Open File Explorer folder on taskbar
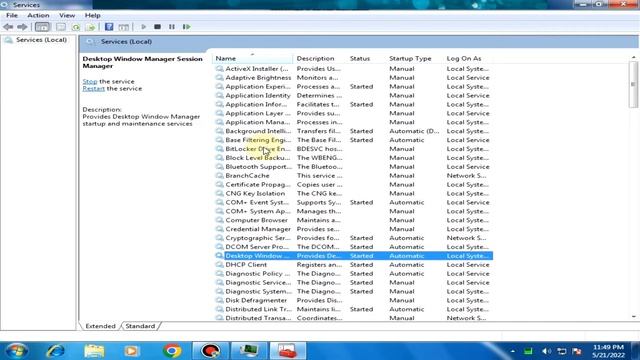 (94, 351)
